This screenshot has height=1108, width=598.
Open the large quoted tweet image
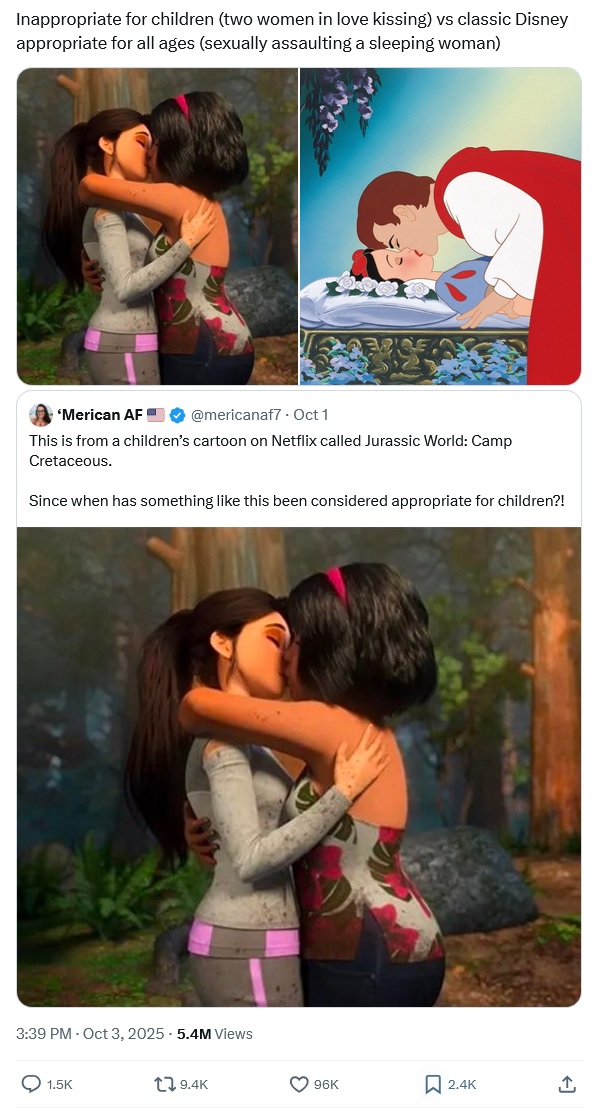(299, 767)
